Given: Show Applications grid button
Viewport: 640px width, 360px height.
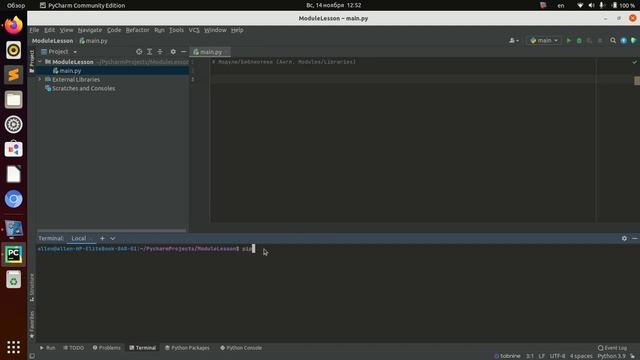Looking at the screenshot, I should [13, 347].
